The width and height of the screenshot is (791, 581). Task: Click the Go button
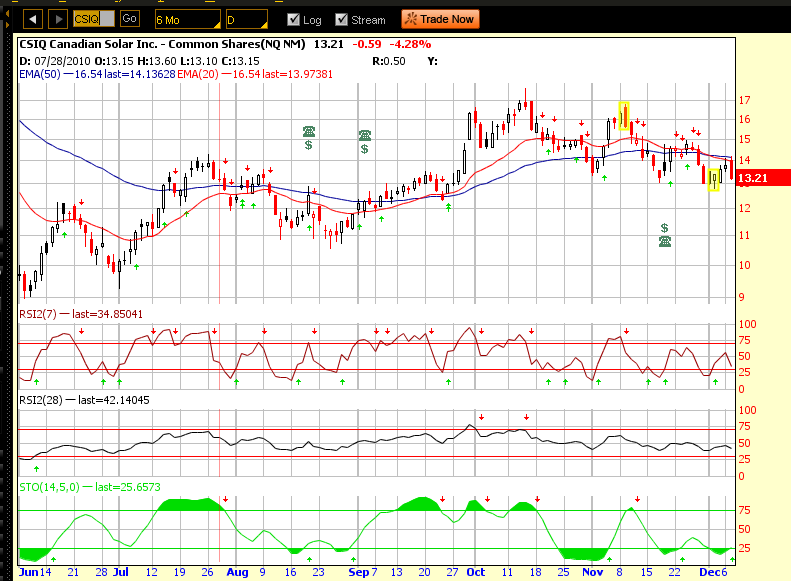129,19
